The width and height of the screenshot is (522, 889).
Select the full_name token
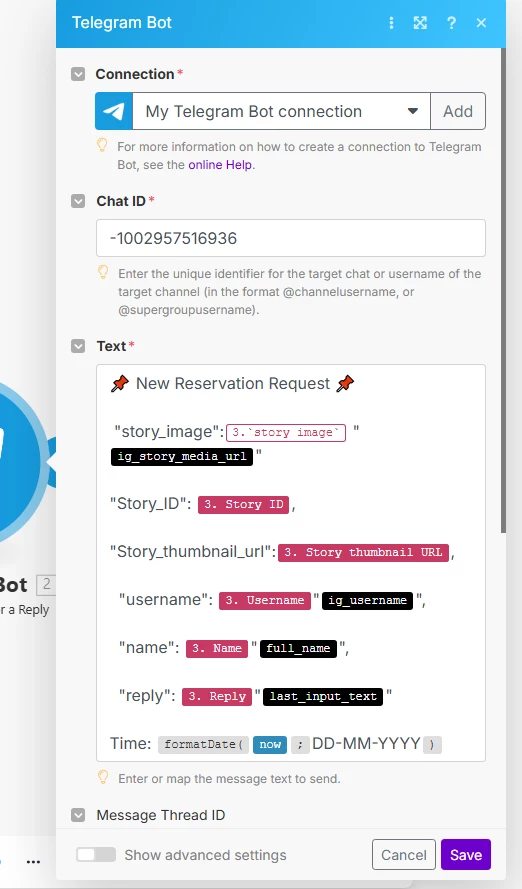coord(298,648)
